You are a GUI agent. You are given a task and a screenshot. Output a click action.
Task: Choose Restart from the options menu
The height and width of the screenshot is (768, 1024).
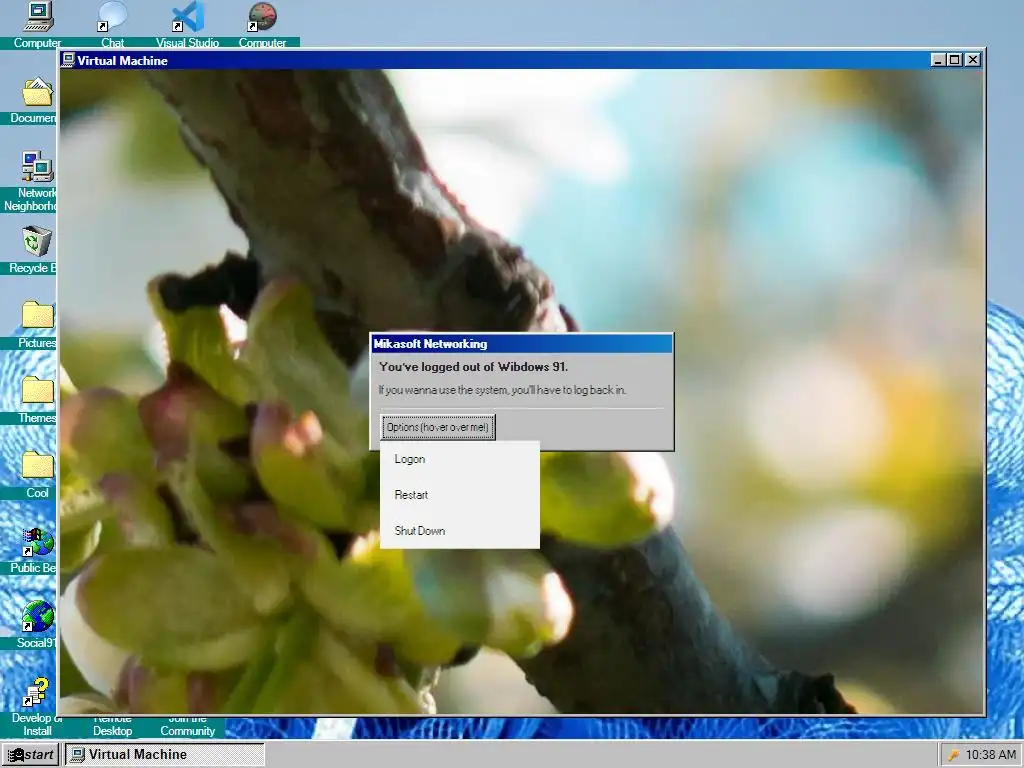pos(460,495)
